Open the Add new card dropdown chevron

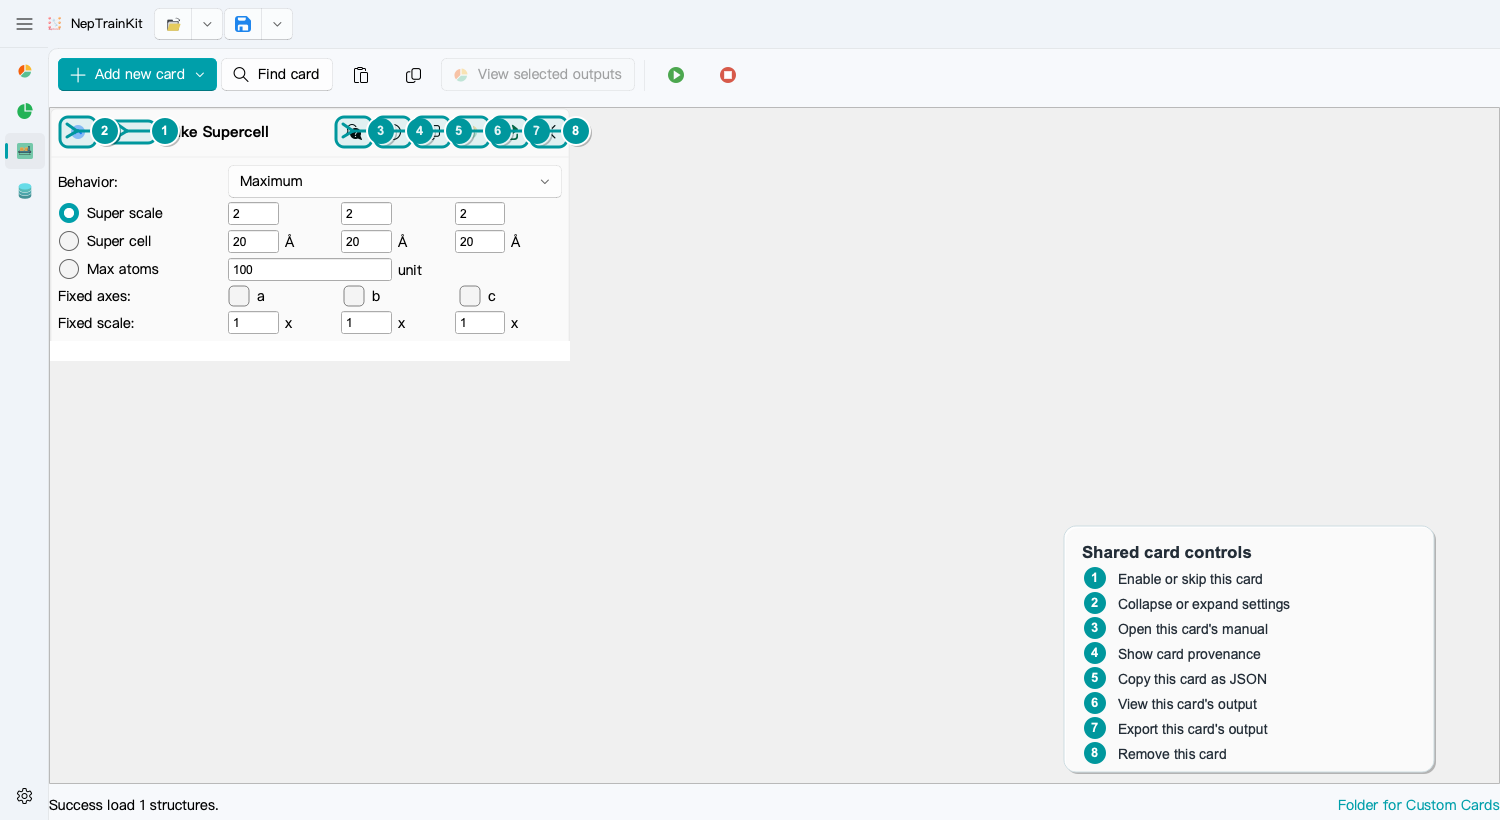[x=200, y=75]
